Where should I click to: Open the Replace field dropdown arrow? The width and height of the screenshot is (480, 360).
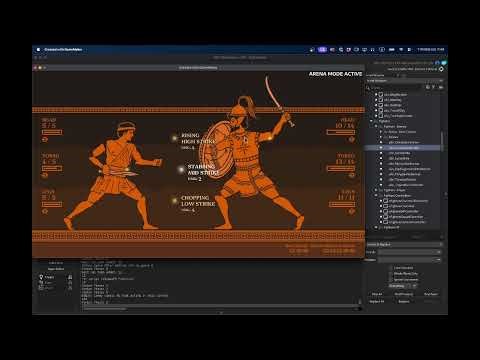[x=439, y=260]
